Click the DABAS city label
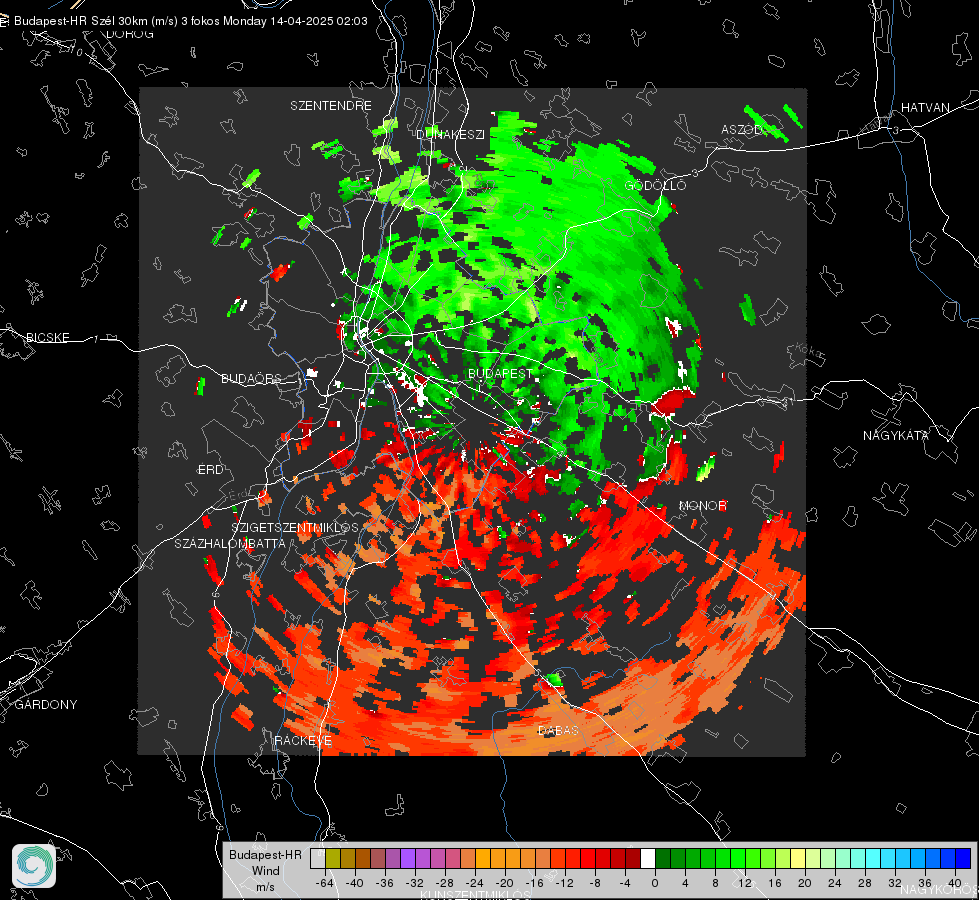This screenshot has width=979, height=900. coord(558,730)
